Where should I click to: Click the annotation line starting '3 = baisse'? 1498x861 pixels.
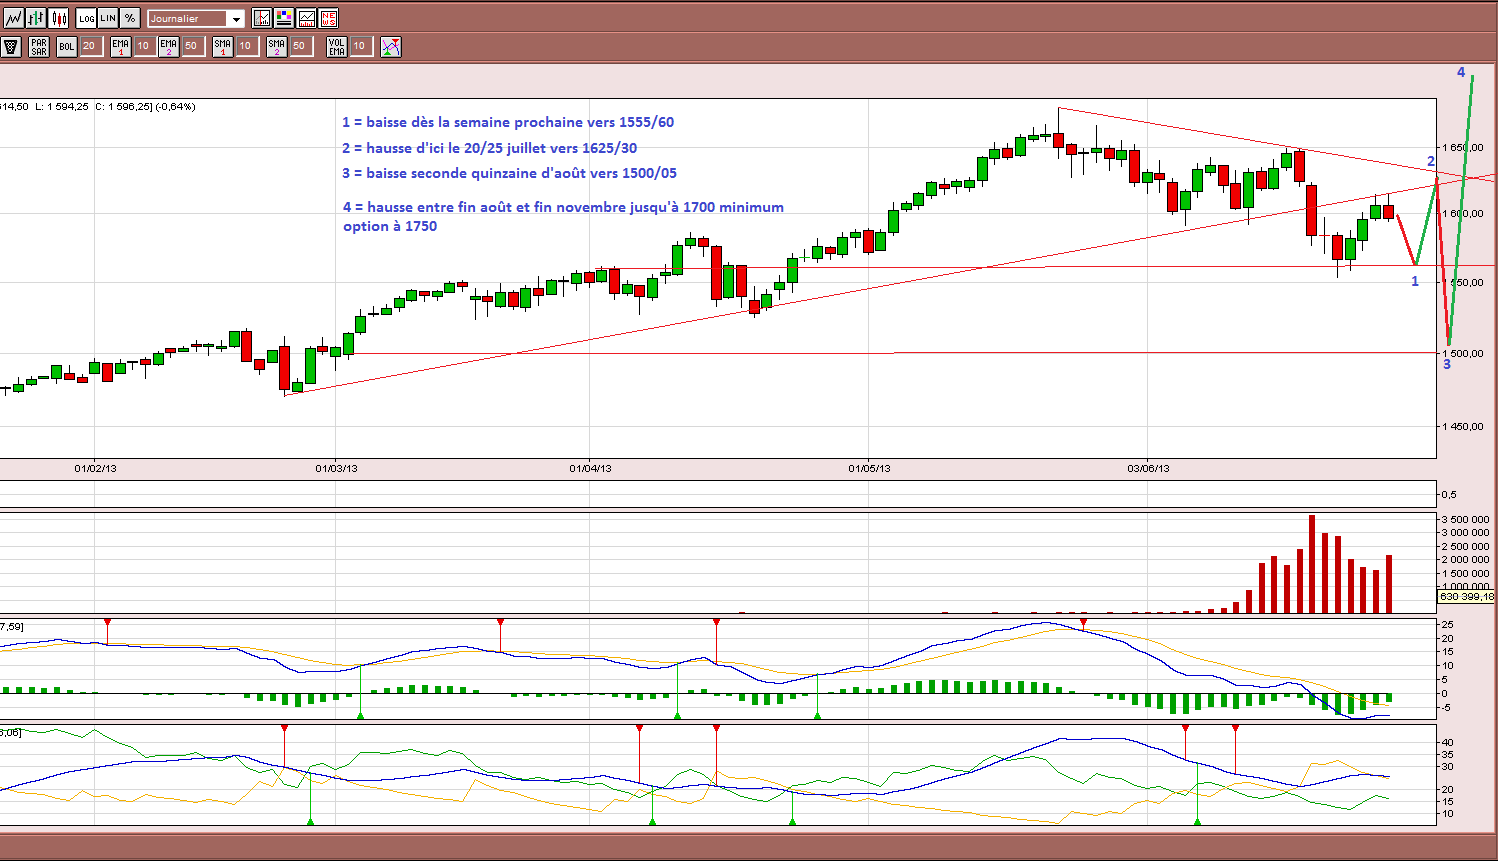coord(509,173)
